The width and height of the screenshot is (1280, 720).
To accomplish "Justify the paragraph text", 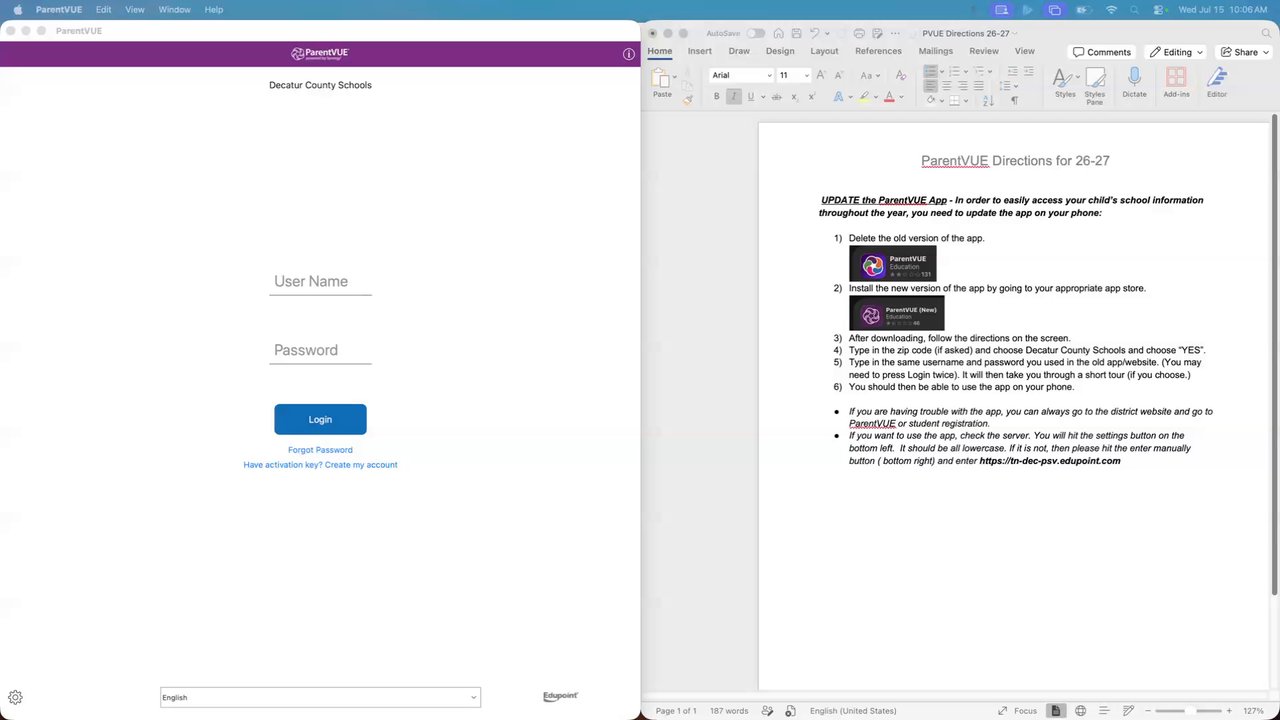I will (x=978, y=87).
